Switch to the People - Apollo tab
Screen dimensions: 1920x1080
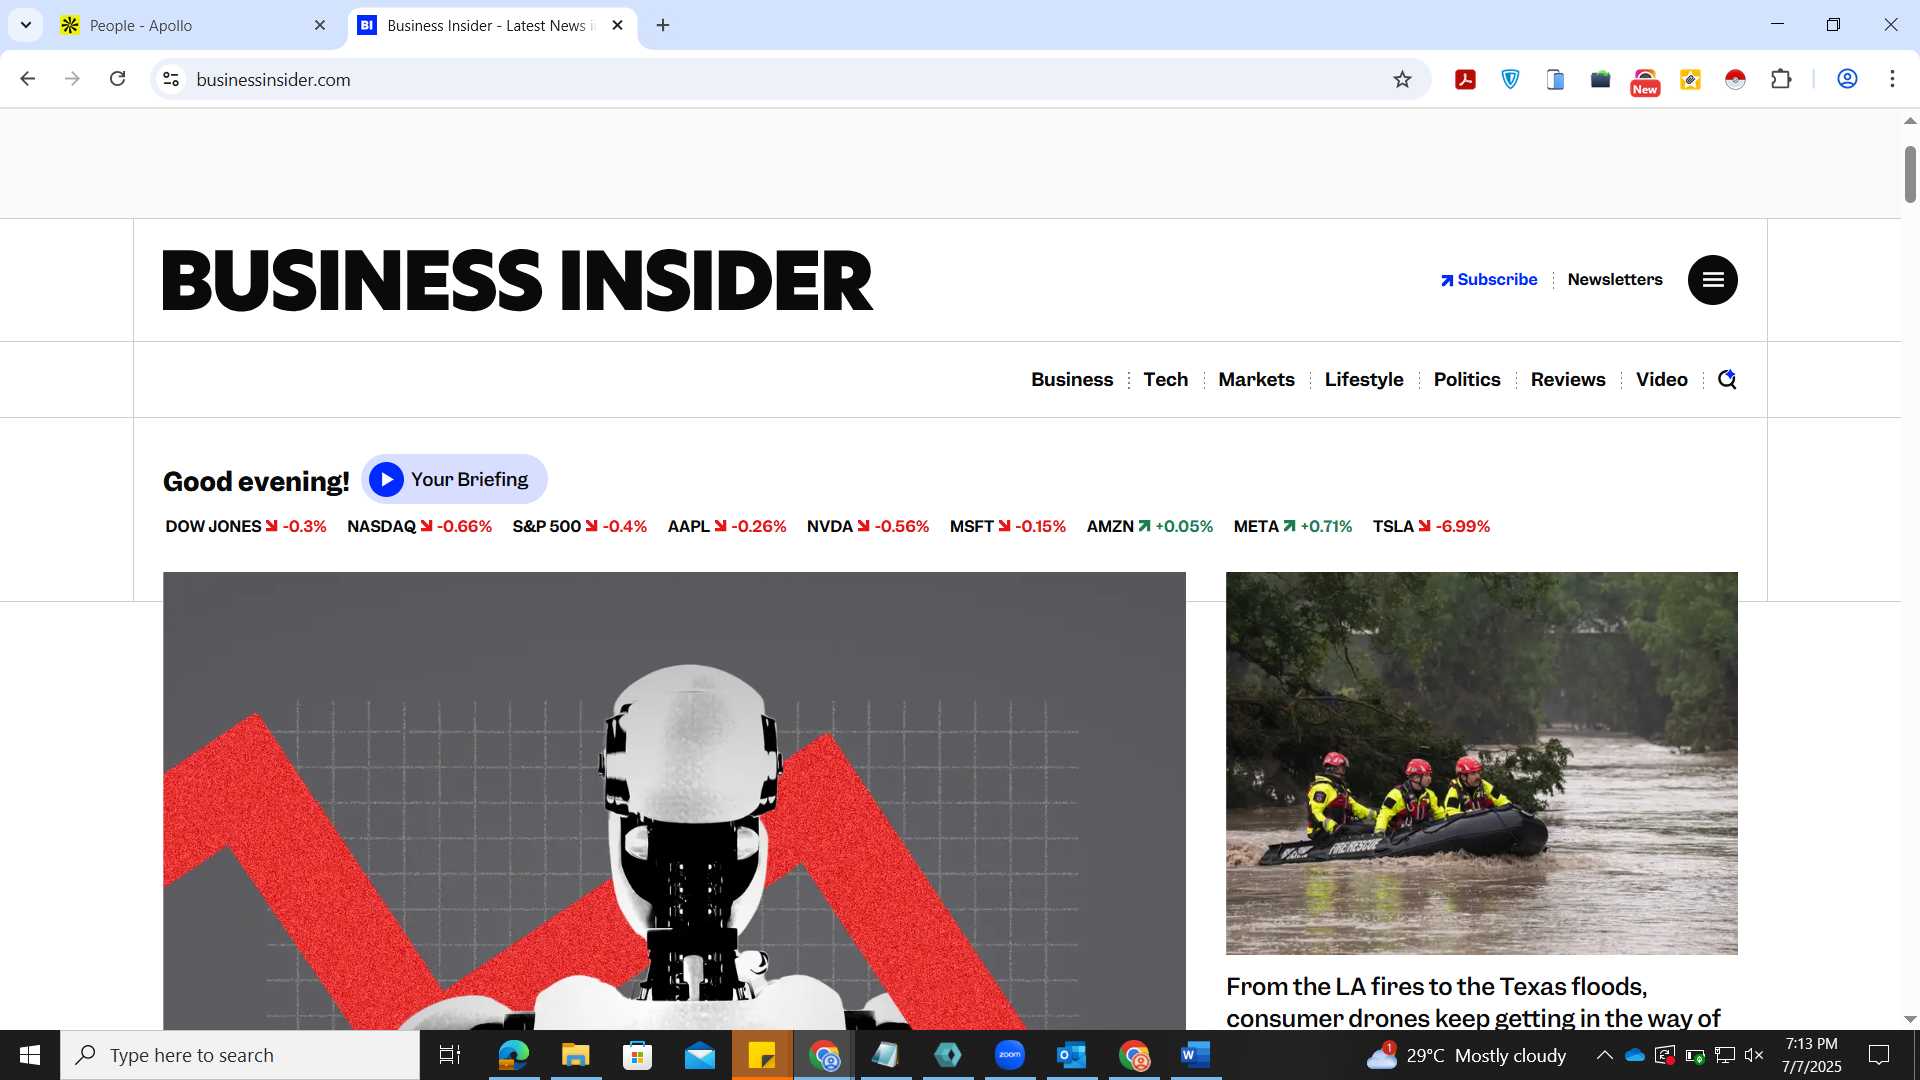[194, 26]
